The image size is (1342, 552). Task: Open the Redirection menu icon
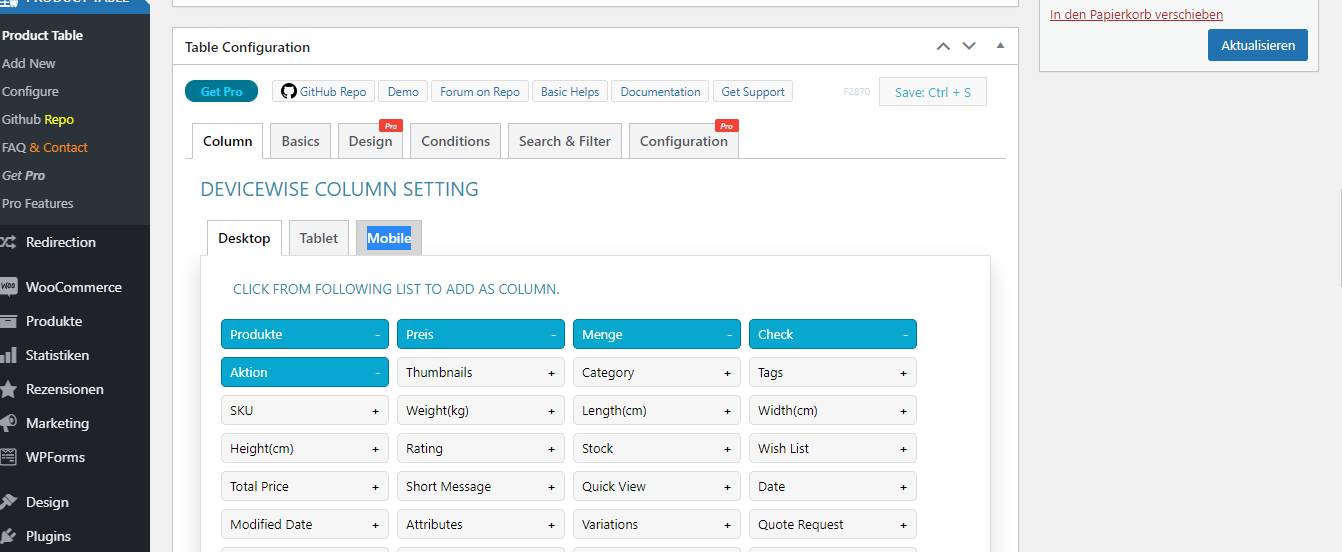[x=7, y=242]
